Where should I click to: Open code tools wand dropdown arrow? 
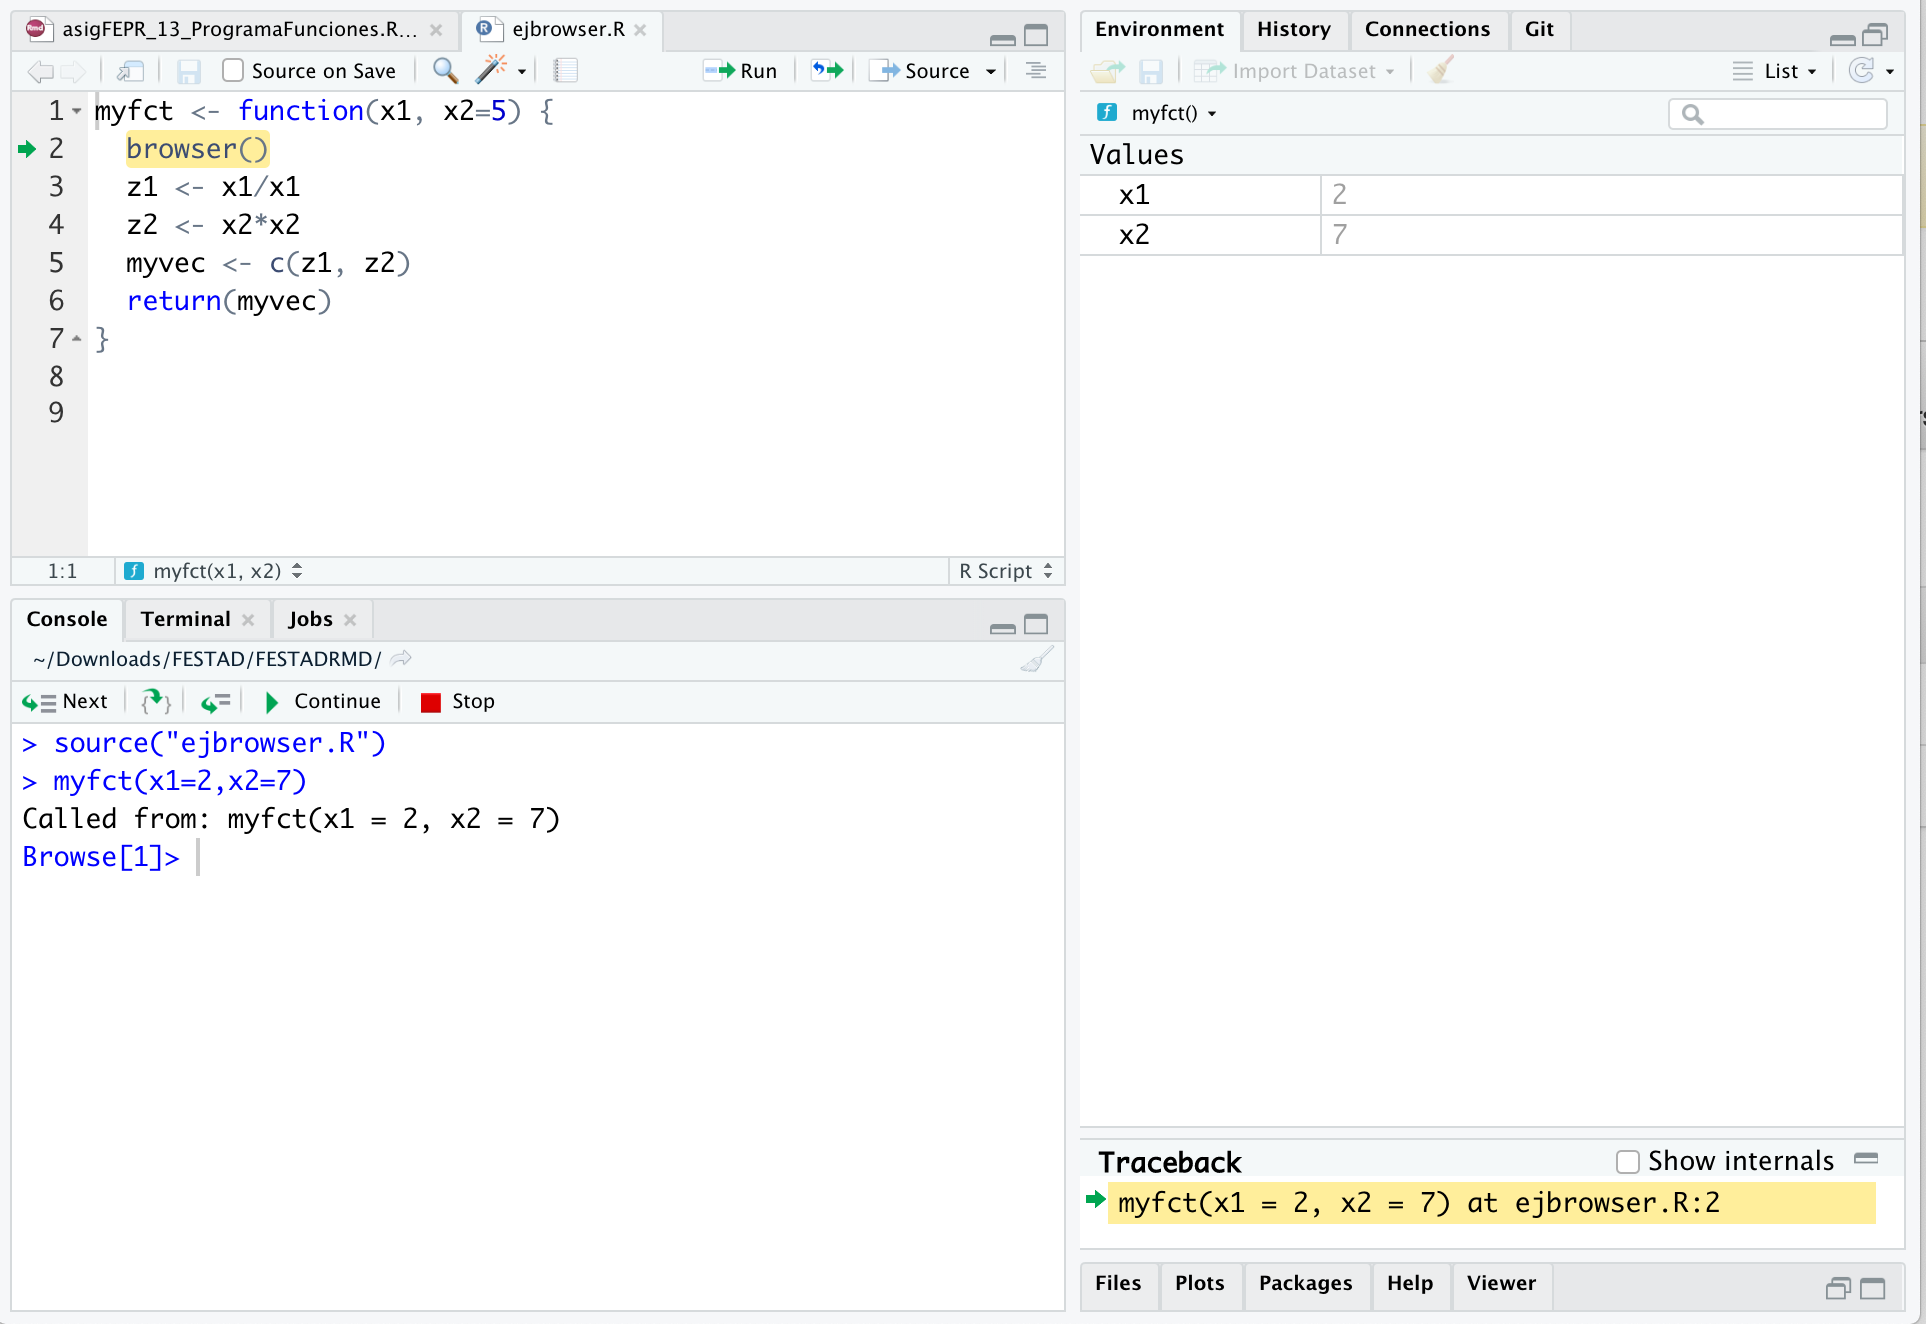pos(521,71)
